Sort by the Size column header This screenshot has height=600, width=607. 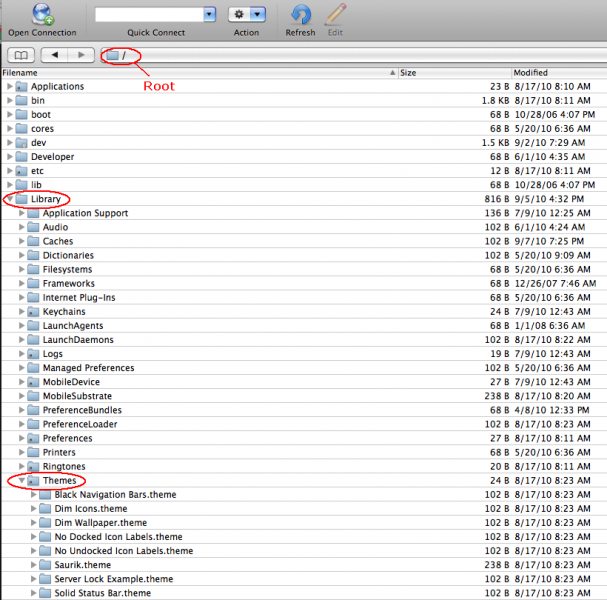453,73
